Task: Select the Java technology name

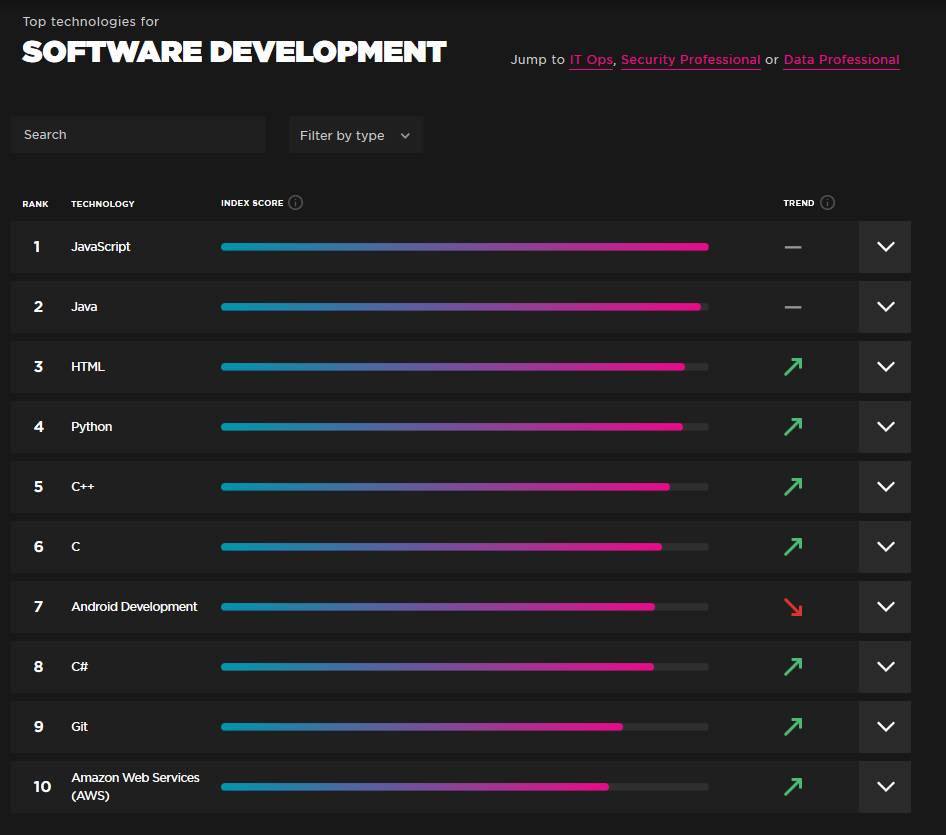Action: tap(84, 306)
